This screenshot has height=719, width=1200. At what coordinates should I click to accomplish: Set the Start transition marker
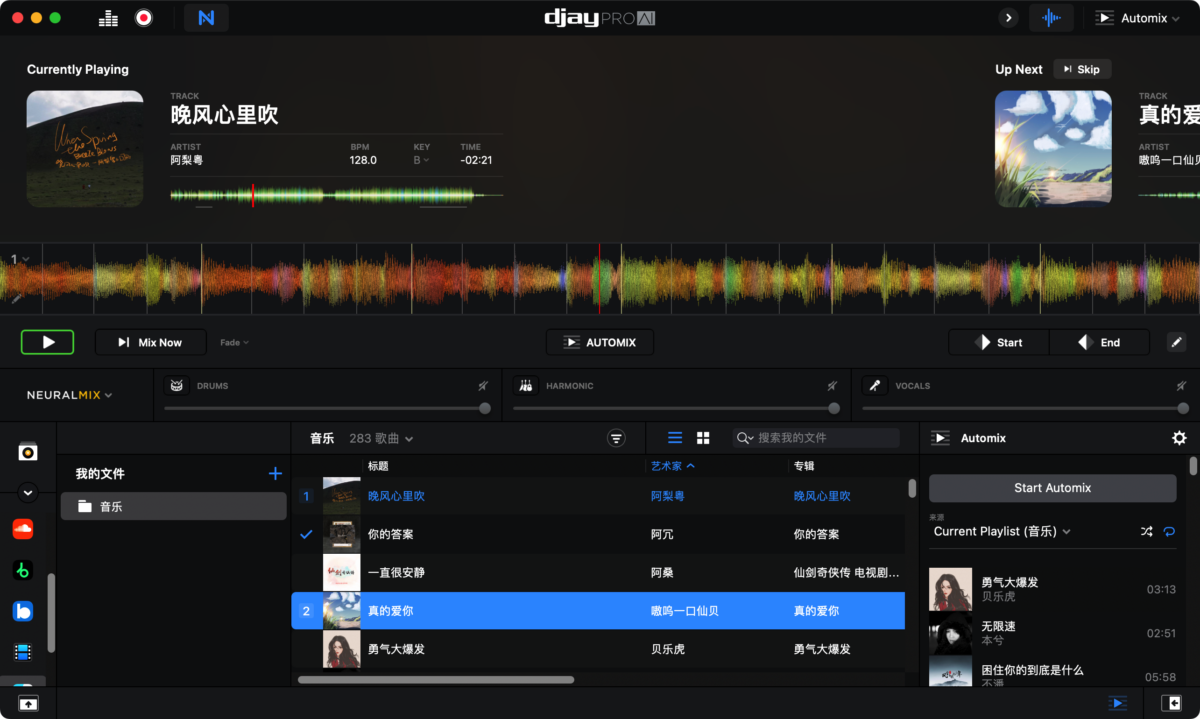(999, 342)
